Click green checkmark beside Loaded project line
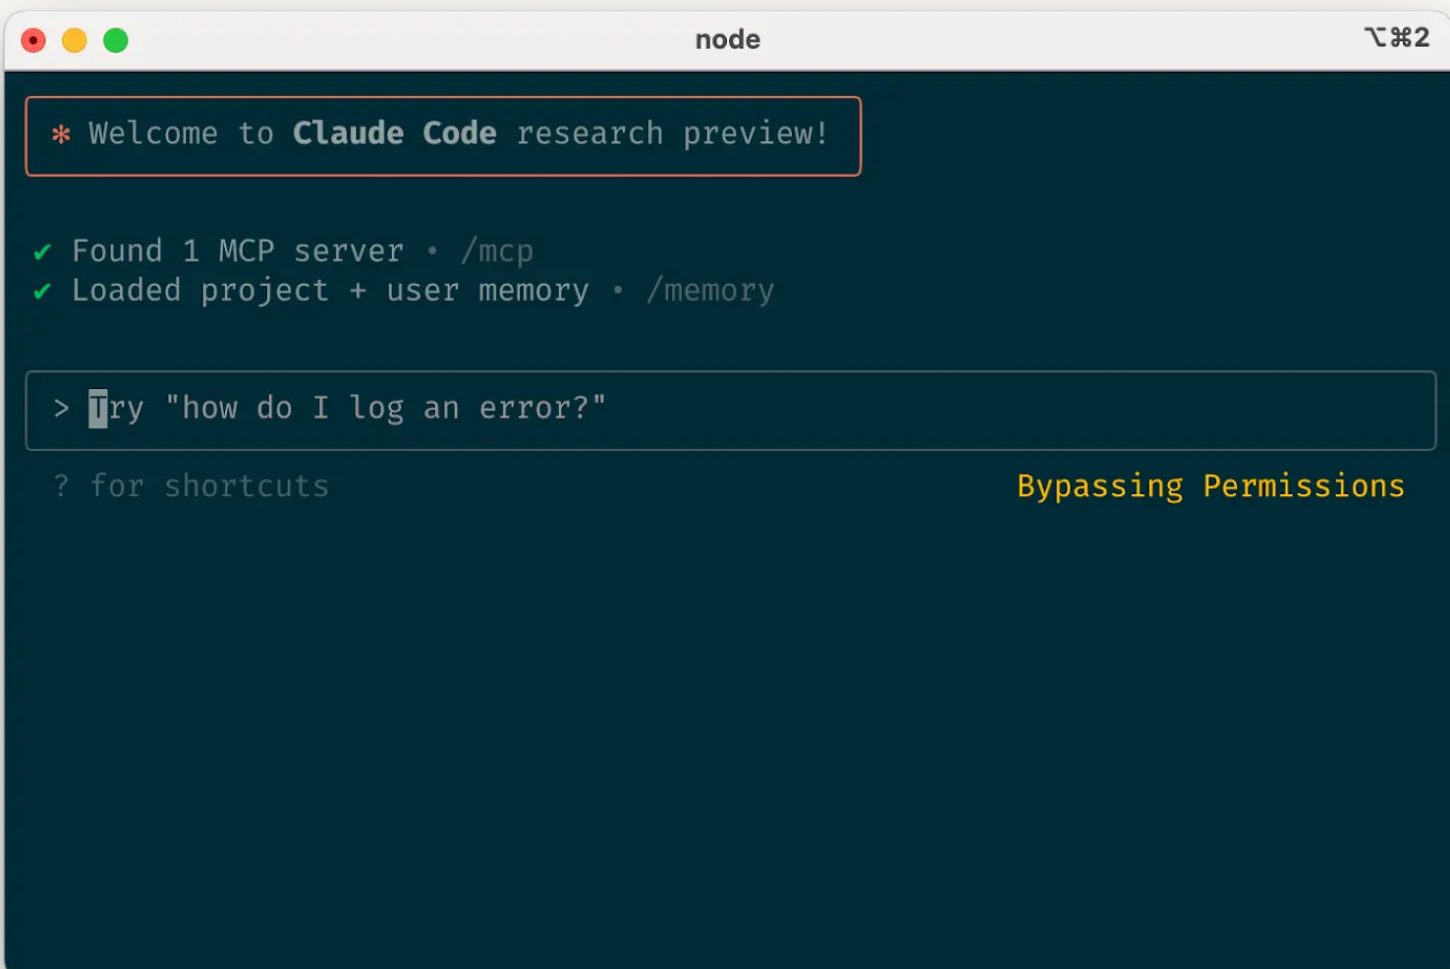 point(42,292)
